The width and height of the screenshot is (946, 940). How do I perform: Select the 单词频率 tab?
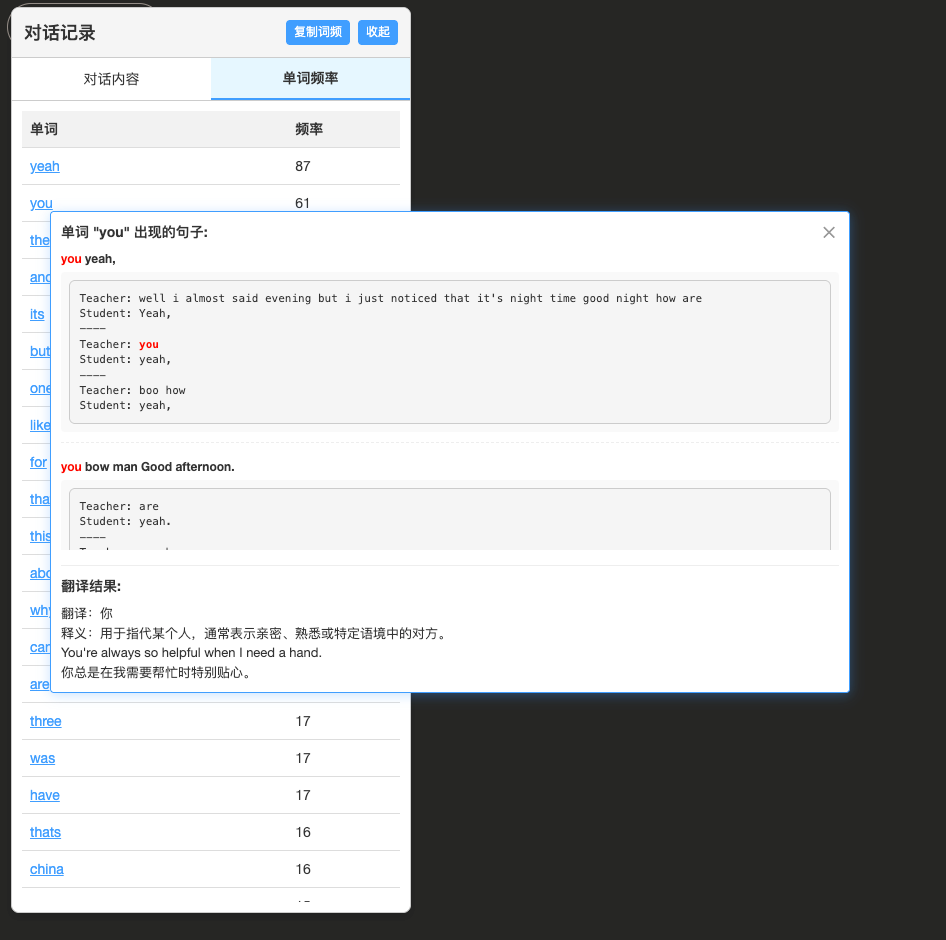[310, 78]
